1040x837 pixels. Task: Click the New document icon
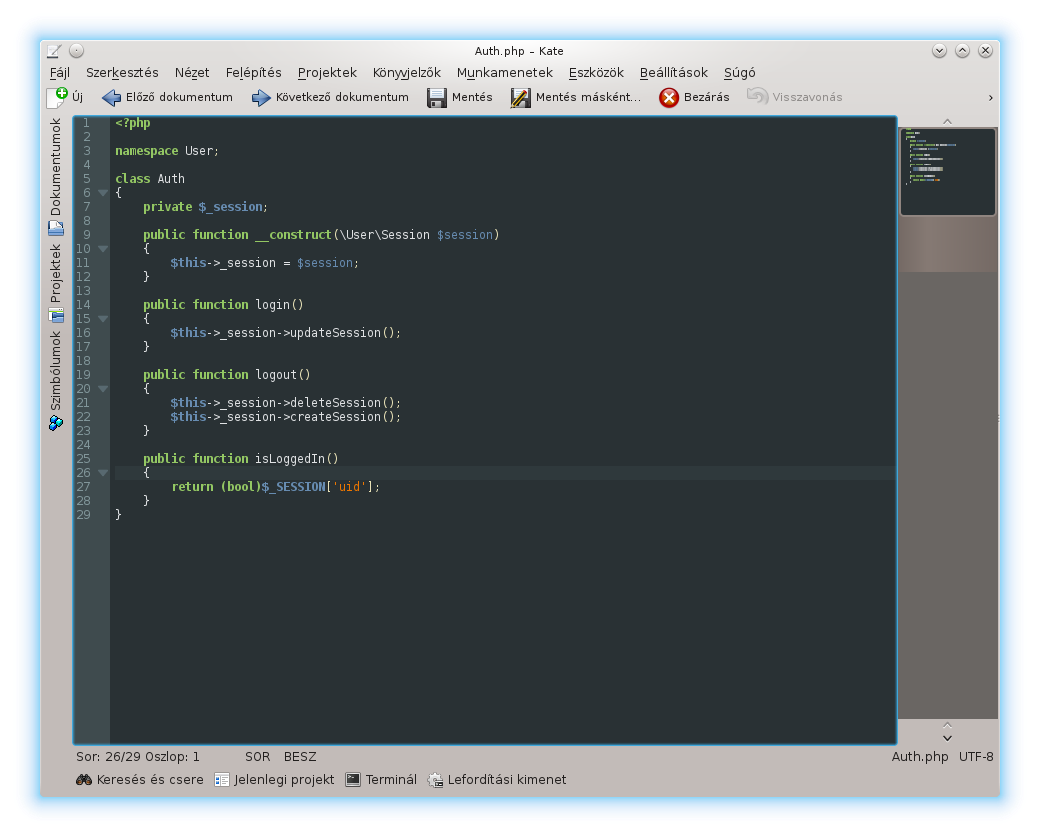[x=57, y=97]
